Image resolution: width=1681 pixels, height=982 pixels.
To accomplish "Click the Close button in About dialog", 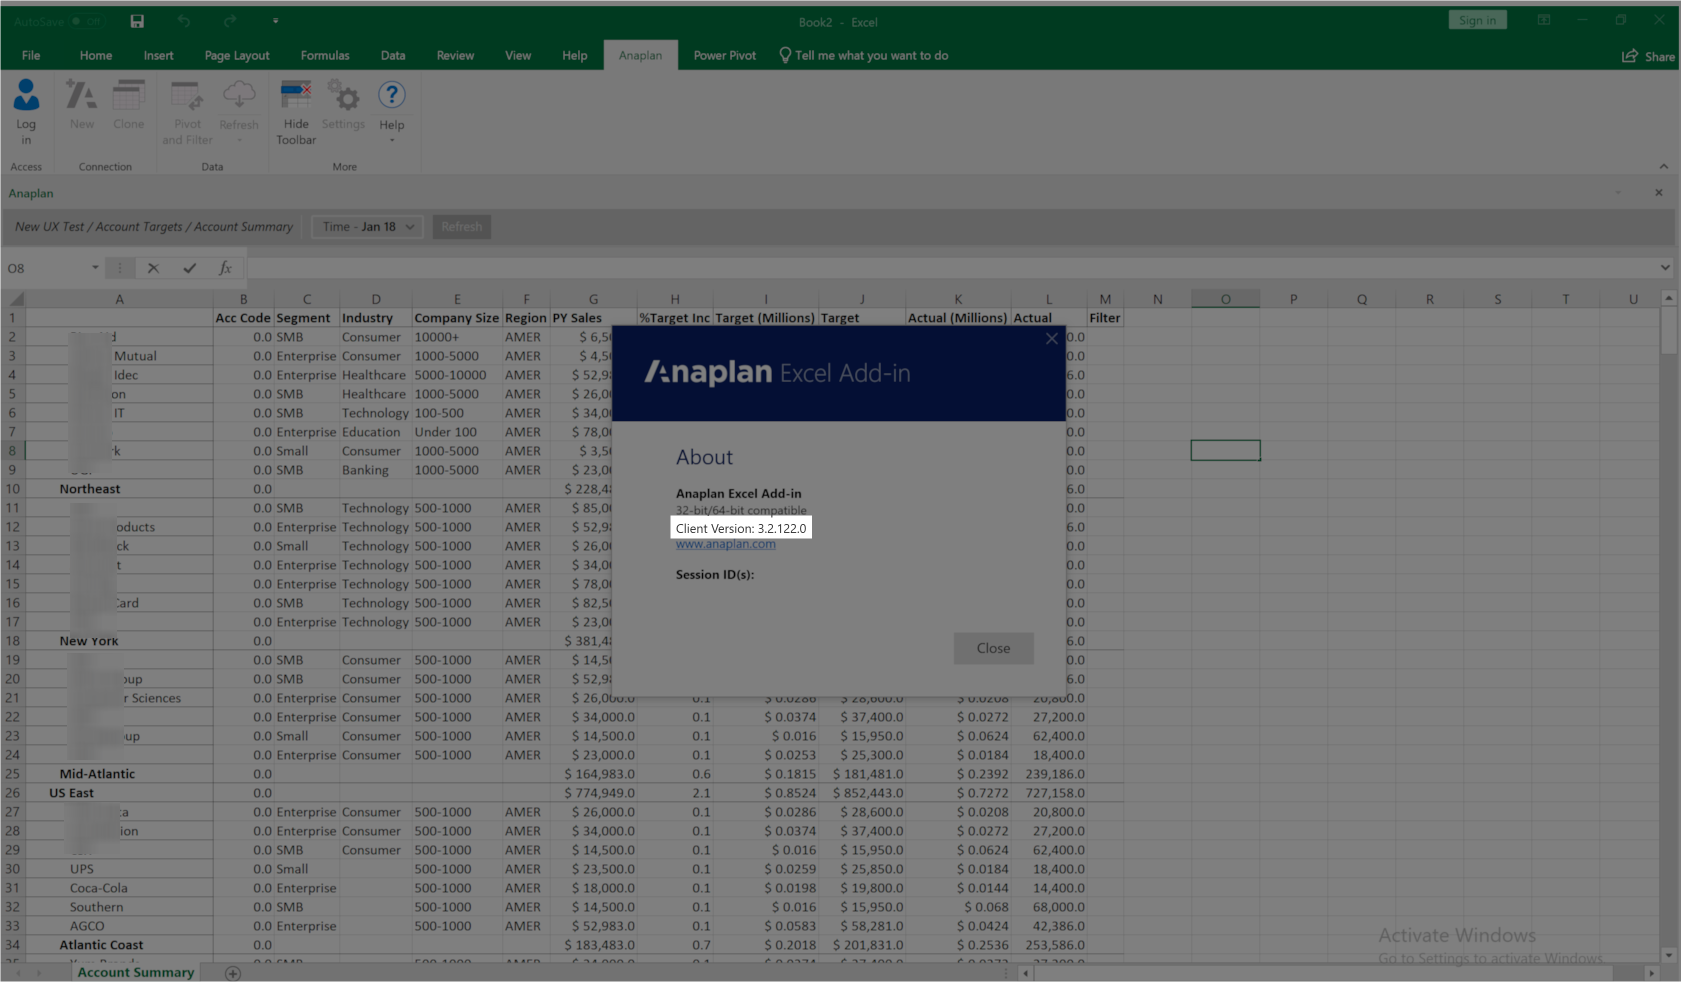I will pos(993,648).
